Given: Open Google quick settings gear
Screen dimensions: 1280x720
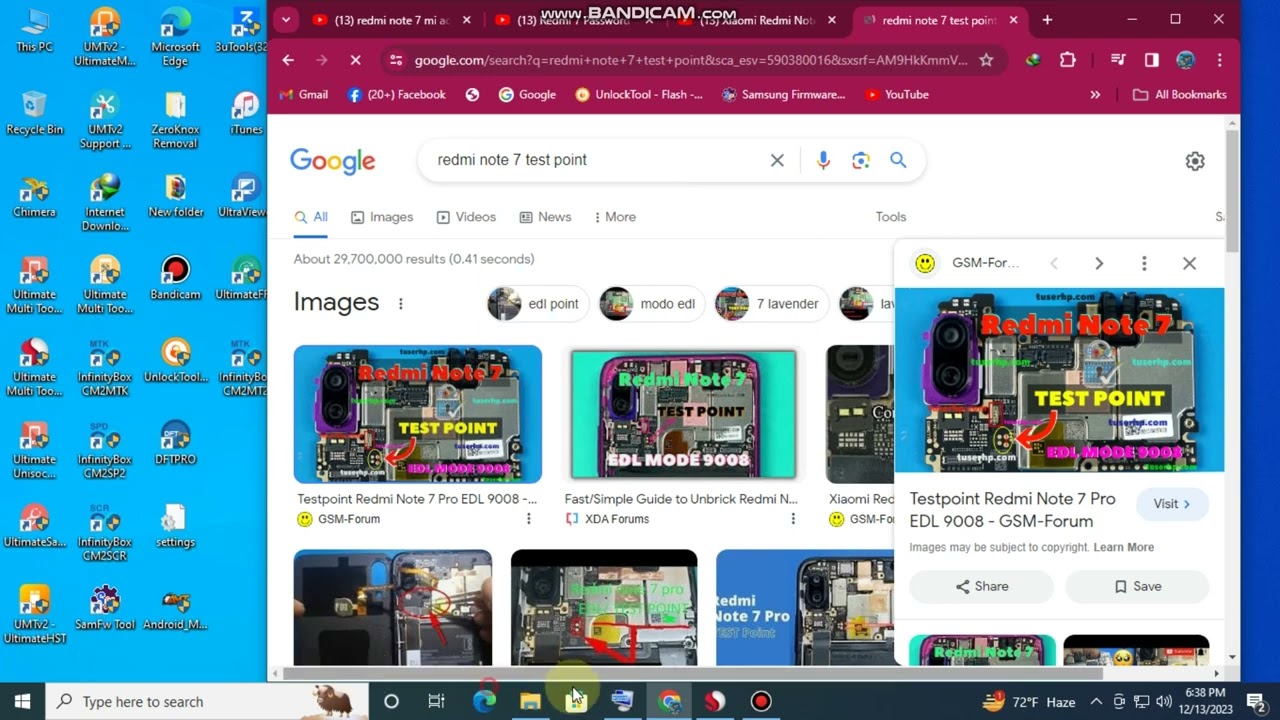Looking at the screenshot, I should click(1195, 161).
